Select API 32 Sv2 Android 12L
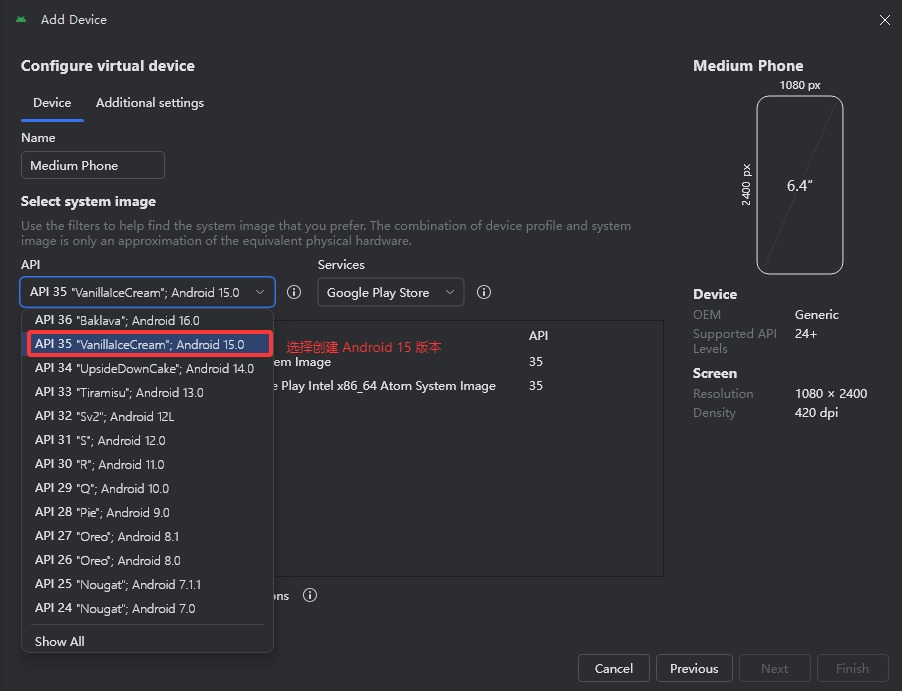Image resolution: width=902 pixels, height=691 pixels. coord(147,417)
